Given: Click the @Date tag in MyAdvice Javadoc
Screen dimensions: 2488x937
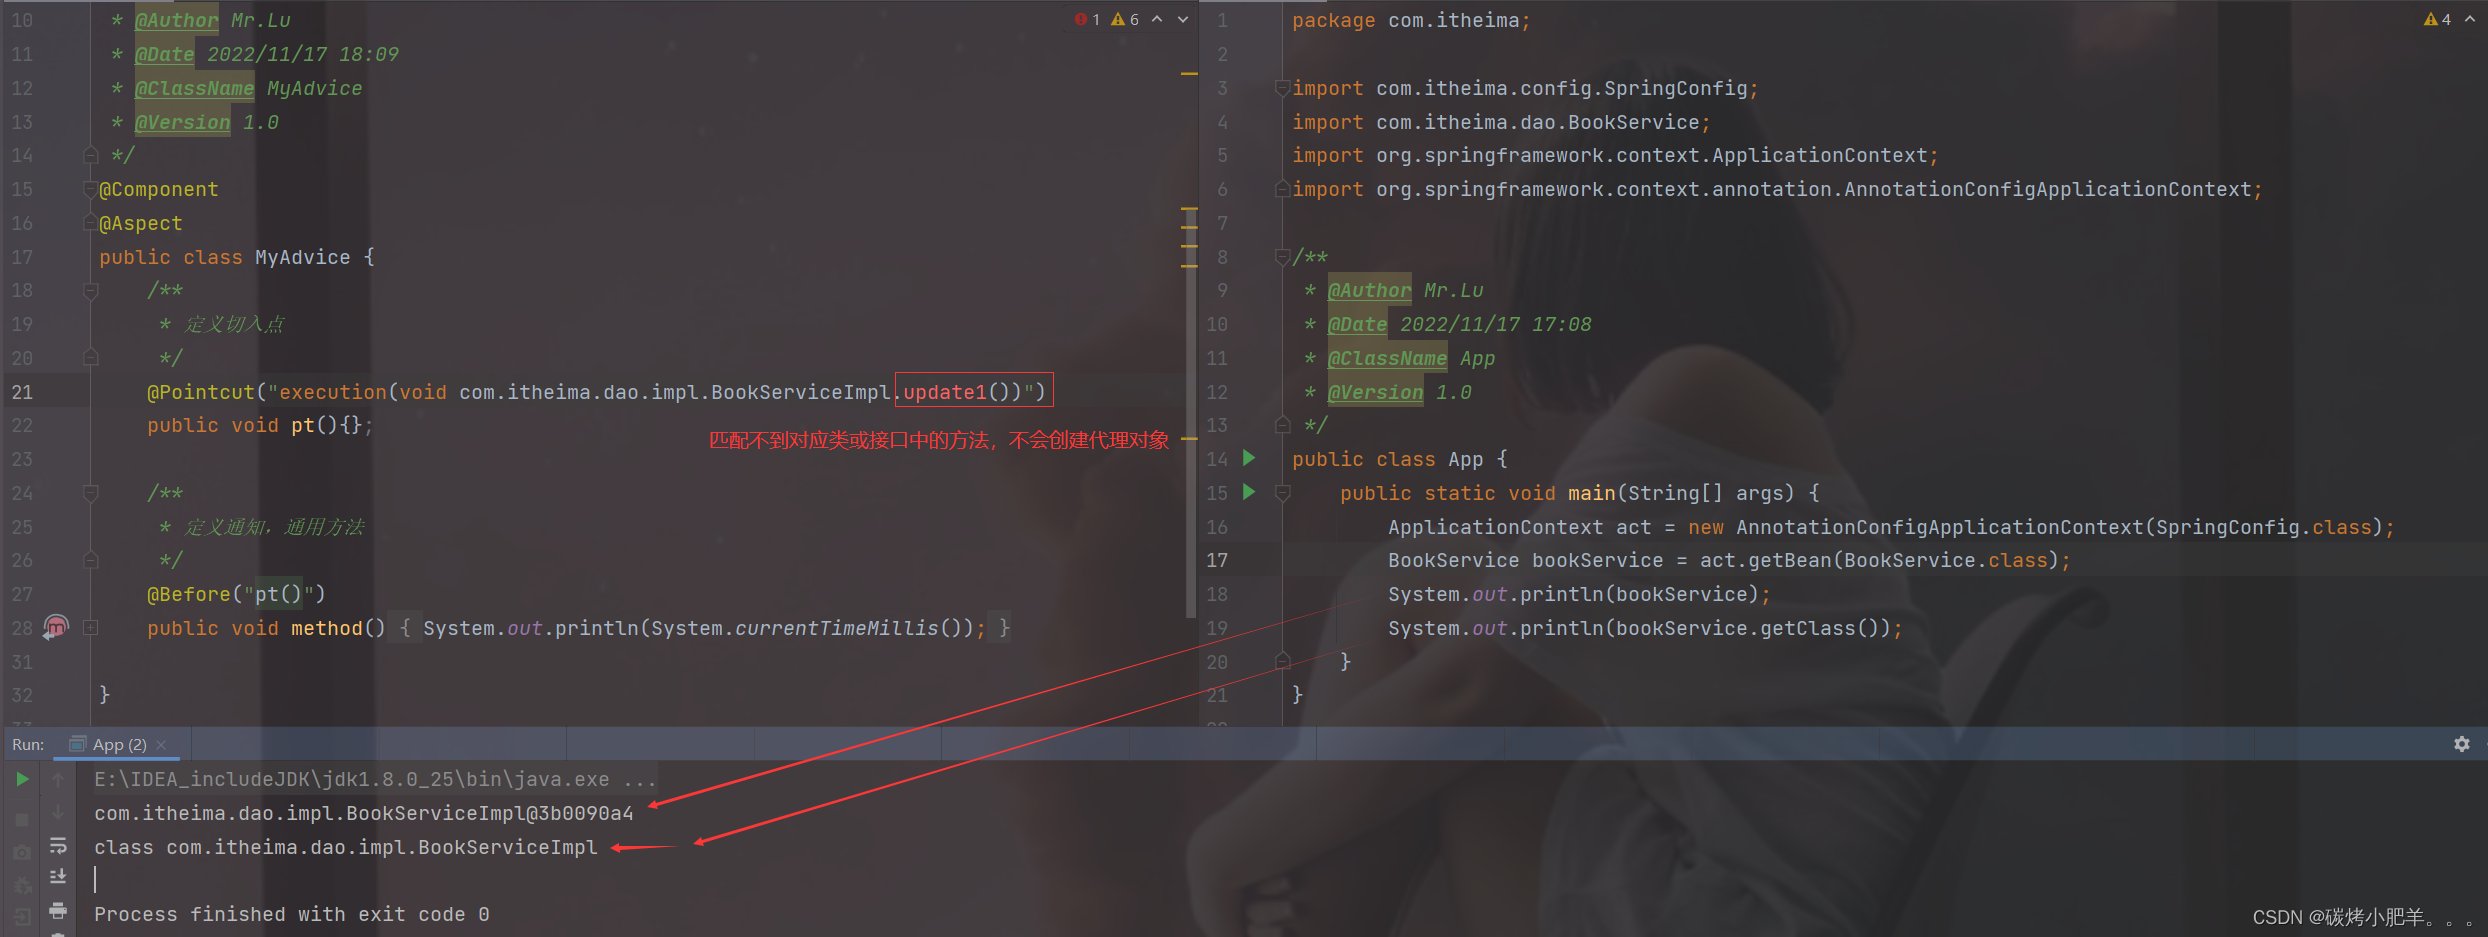Looking at the screenshot, I should point(164,54).
